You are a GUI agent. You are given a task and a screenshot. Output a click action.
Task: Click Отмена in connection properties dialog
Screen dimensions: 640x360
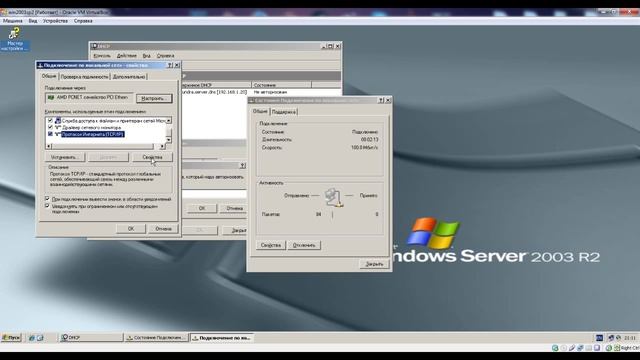163,229
